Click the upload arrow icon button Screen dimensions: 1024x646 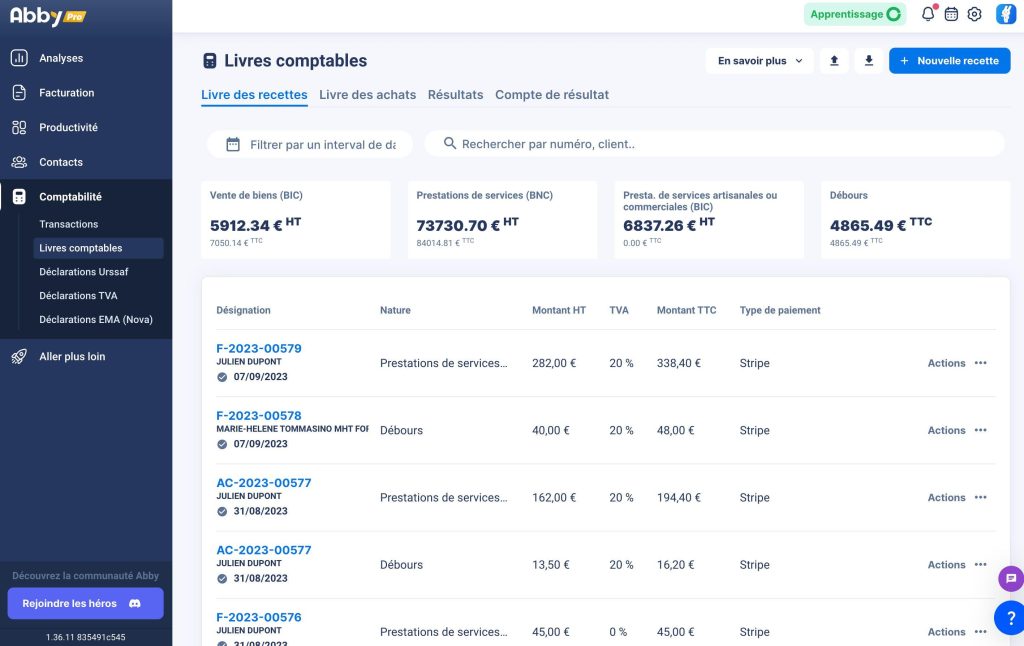pos(834,61)
